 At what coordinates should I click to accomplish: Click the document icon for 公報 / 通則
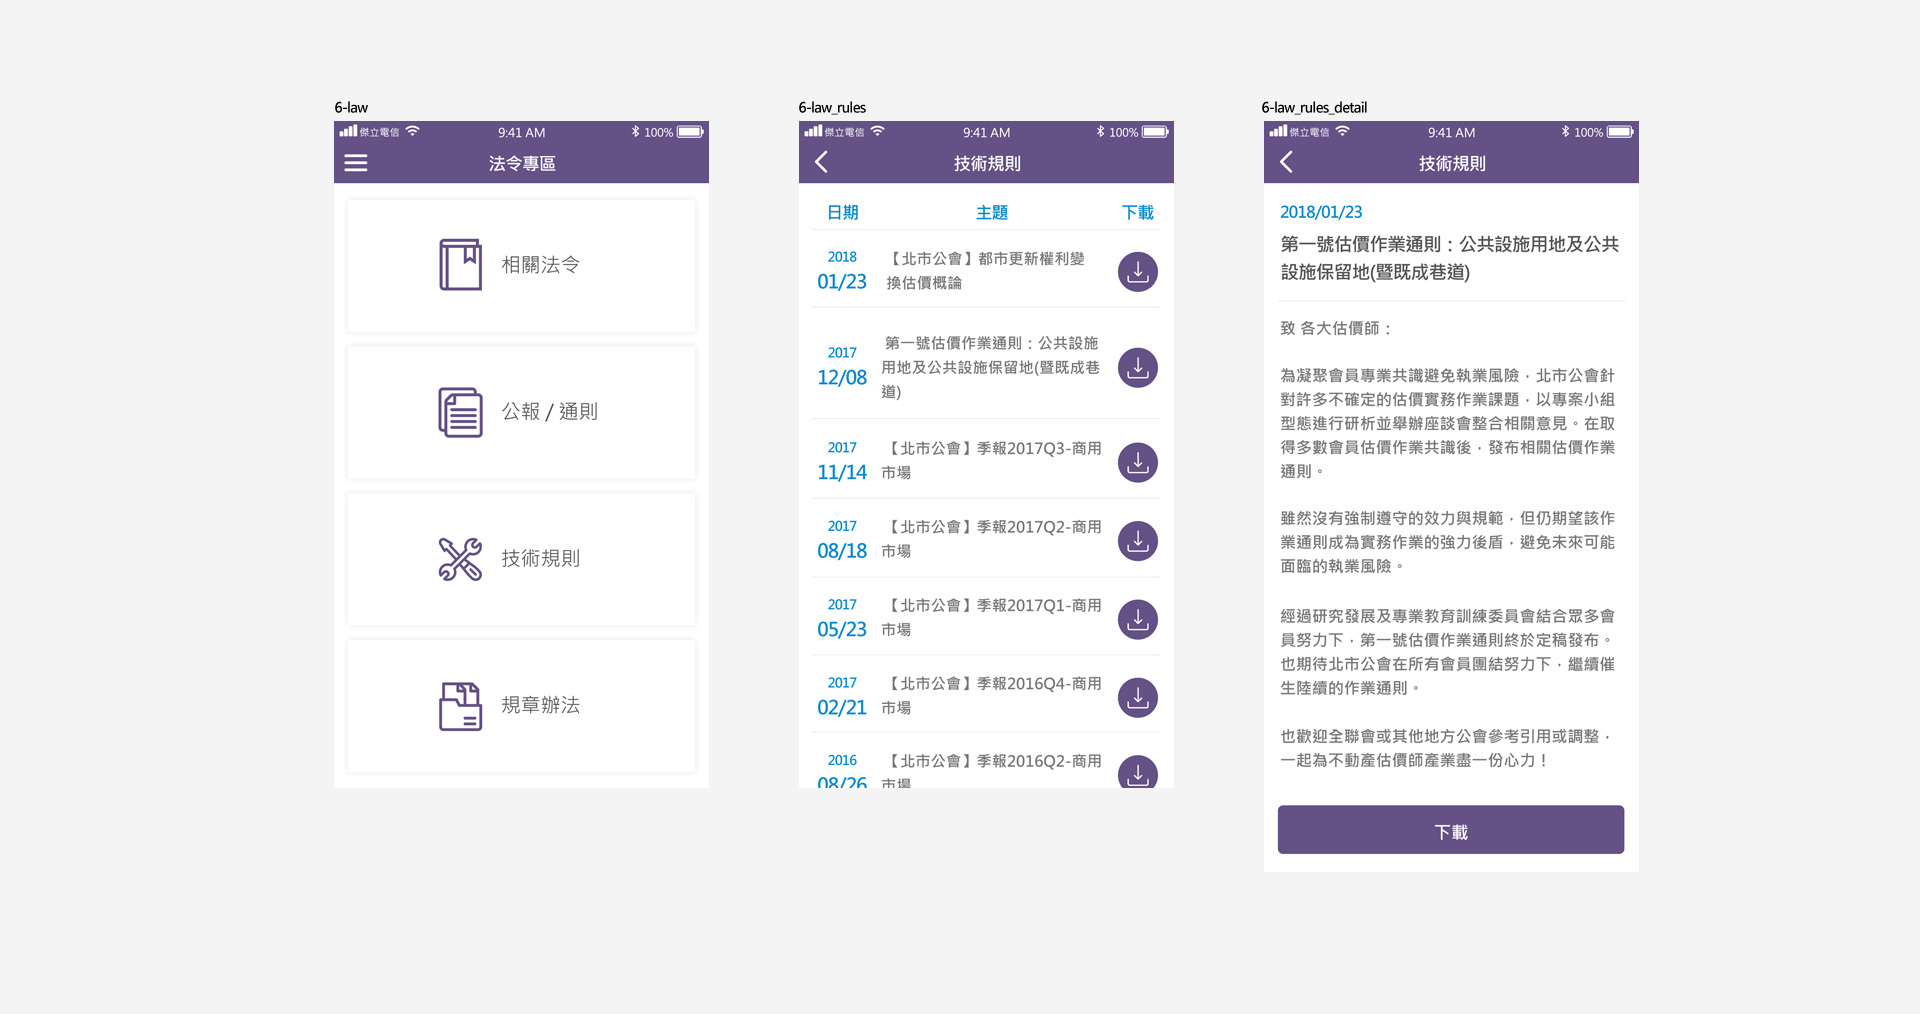(x=460, y=412)
